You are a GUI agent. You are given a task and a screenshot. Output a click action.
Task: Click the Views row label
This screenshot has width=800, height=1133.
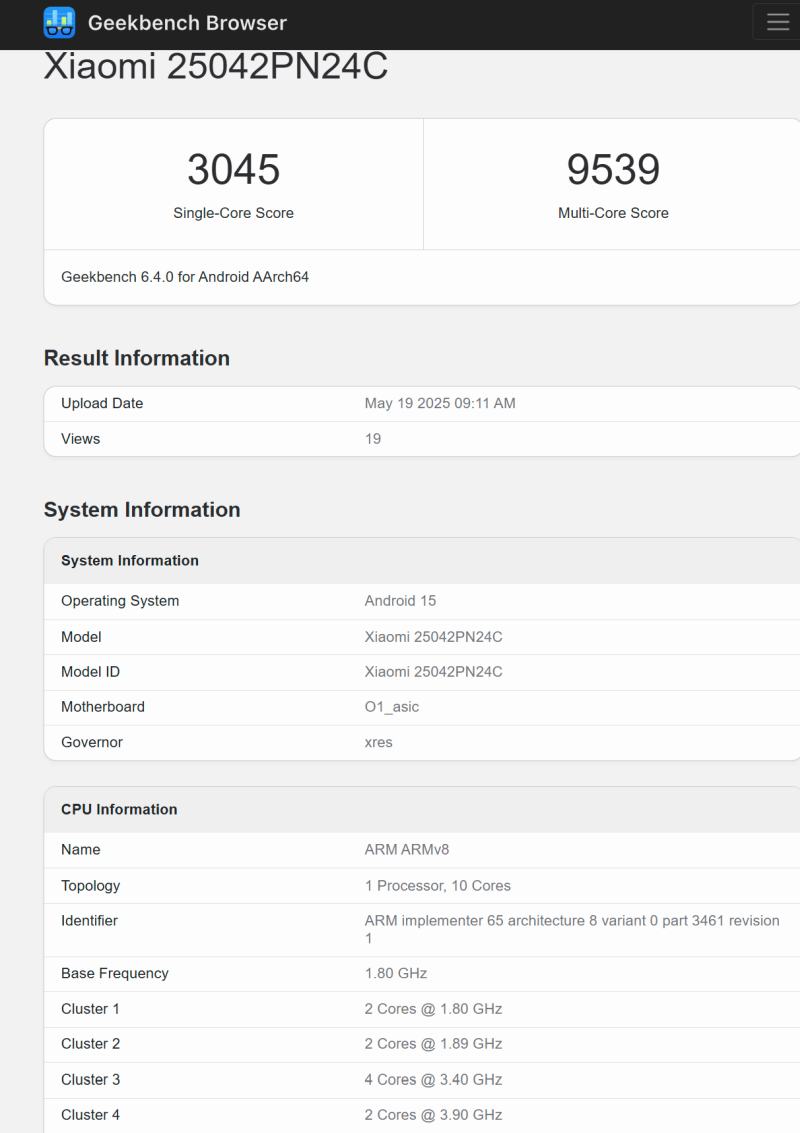(80, 439)
